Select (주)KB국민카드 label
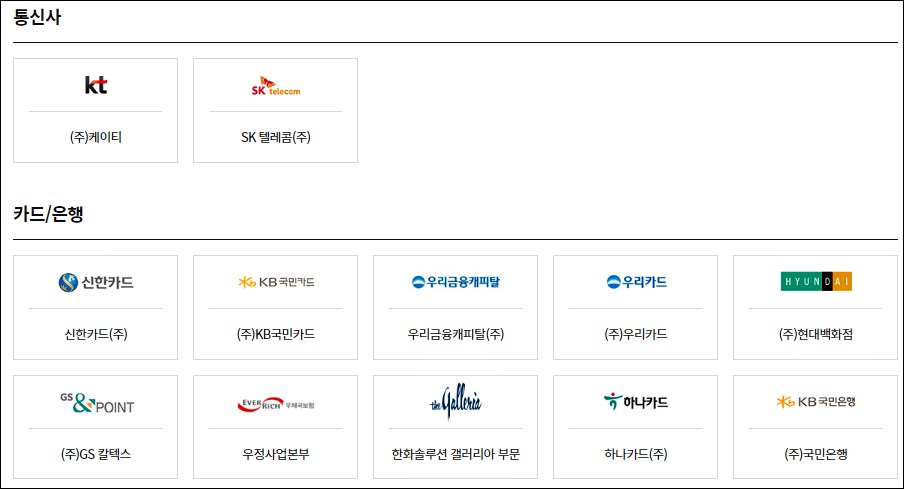Screen dimensions: 904x489 coord(276,334)
